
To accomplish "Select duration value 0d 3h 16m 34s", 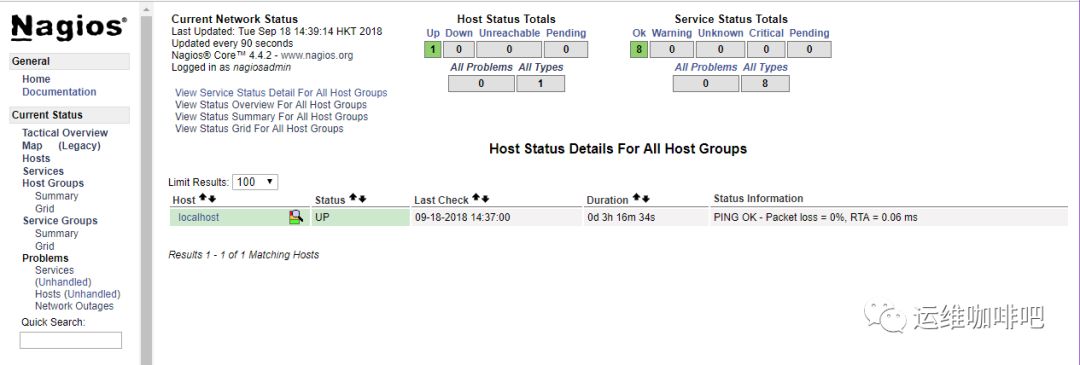I will (621, 218).
